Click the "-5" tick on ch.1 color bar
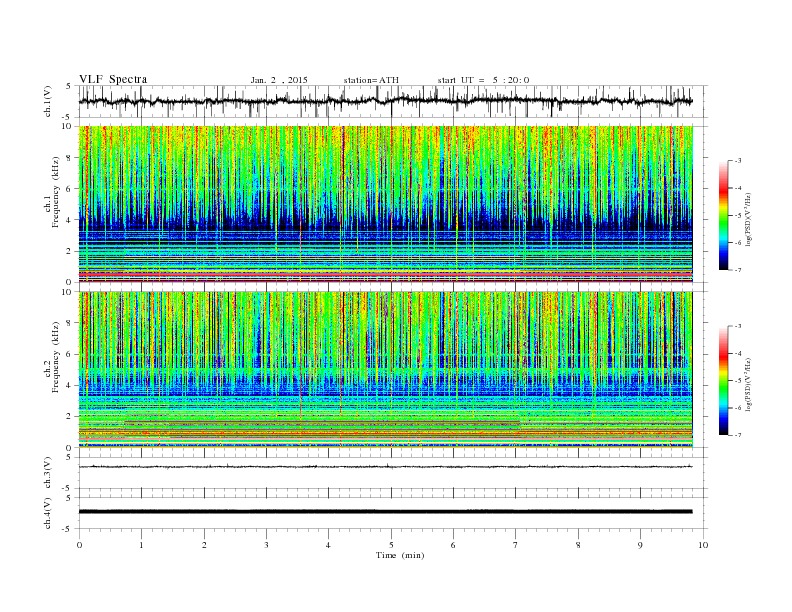 (x=737, y=216)
